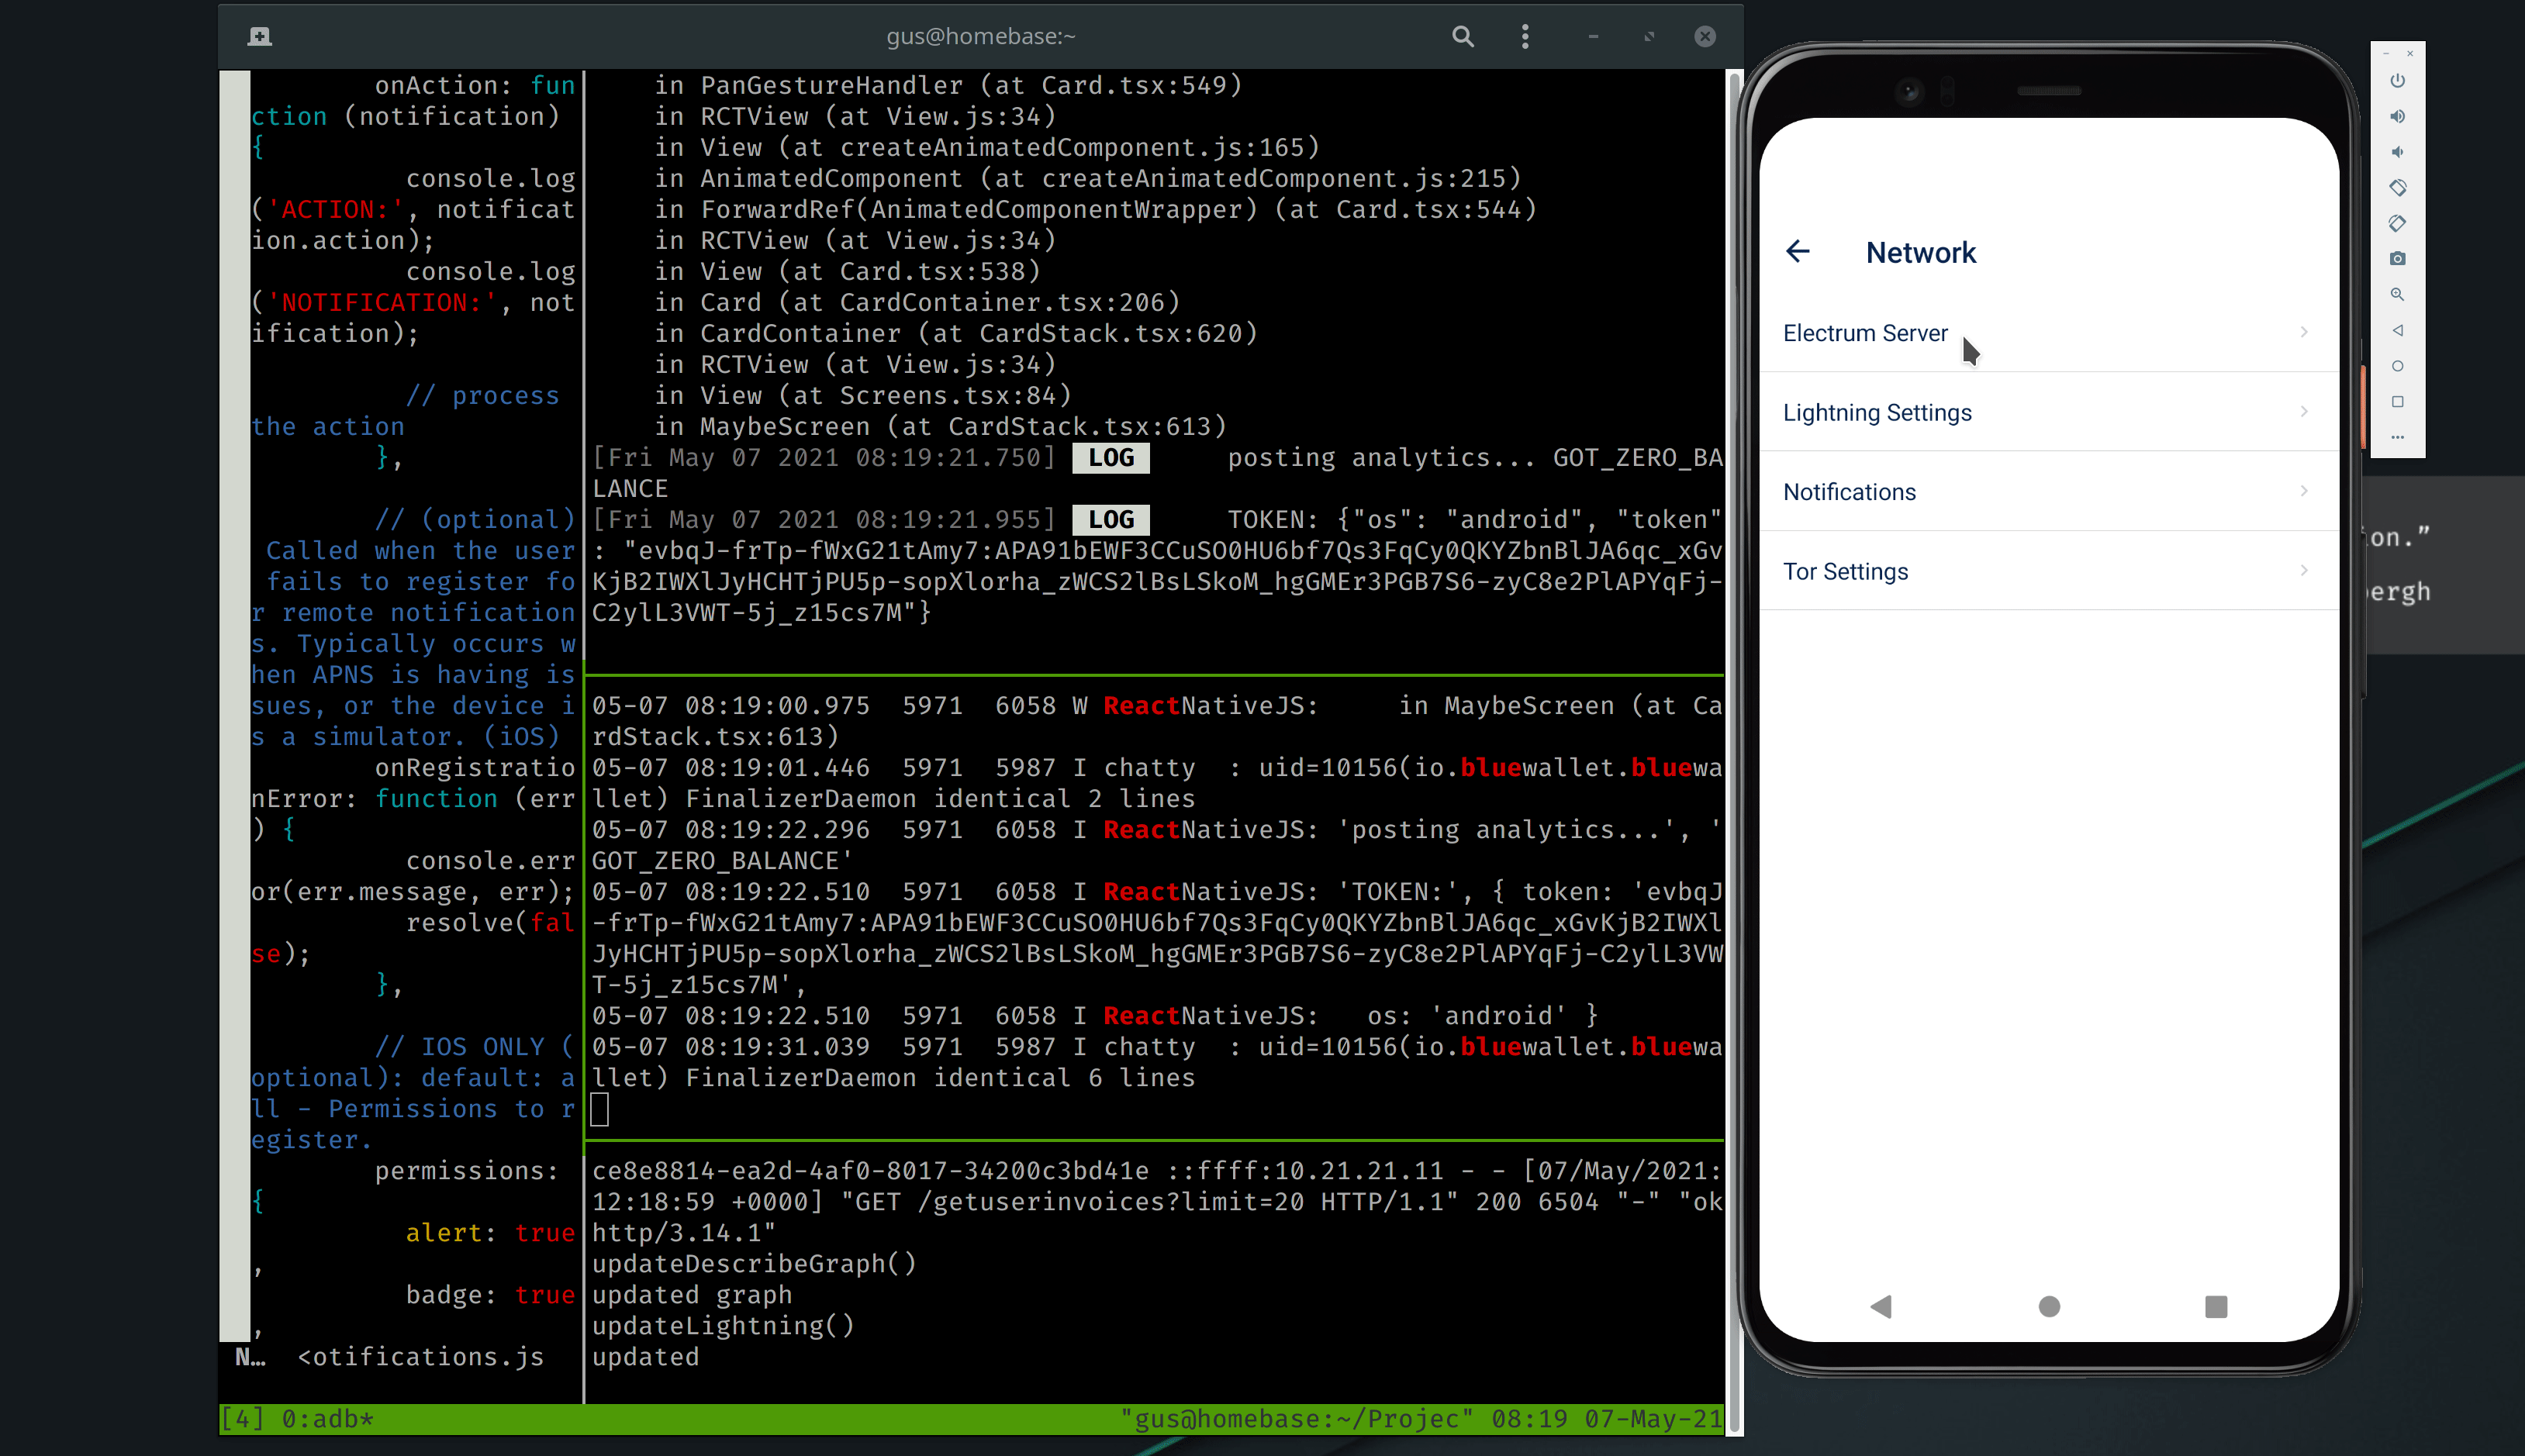
Task: Go back with the Network arrow
Action: [x=1797, y=251]
